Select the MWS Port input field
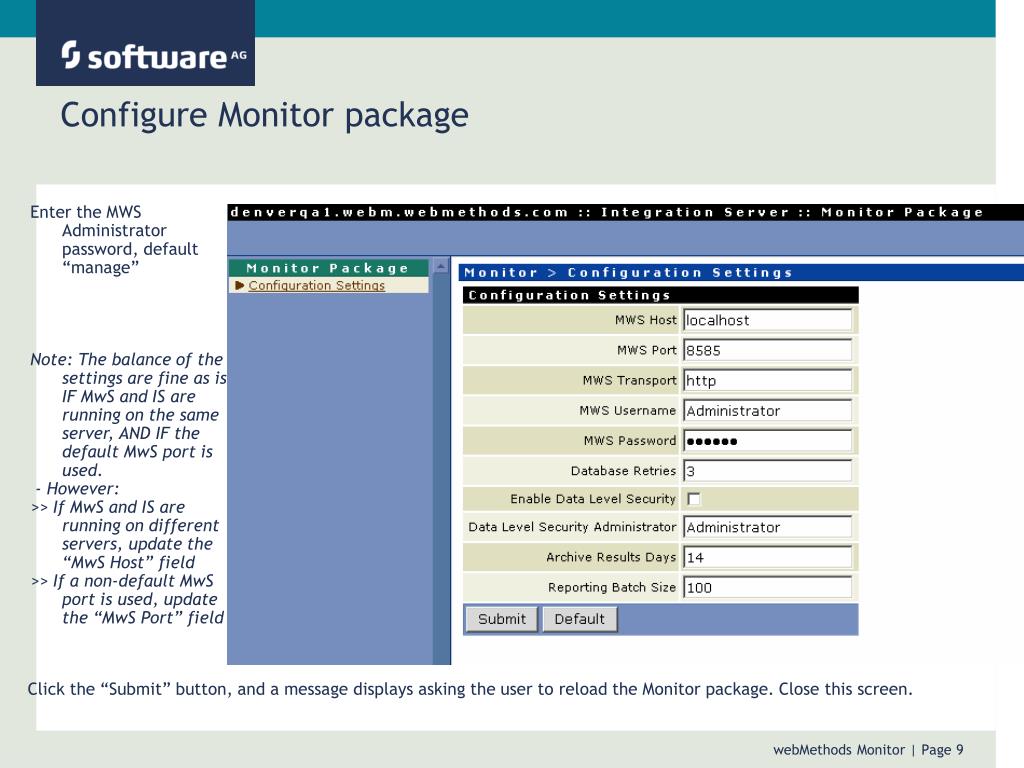This screenshot has width=1024, height=768. (767, 350)
